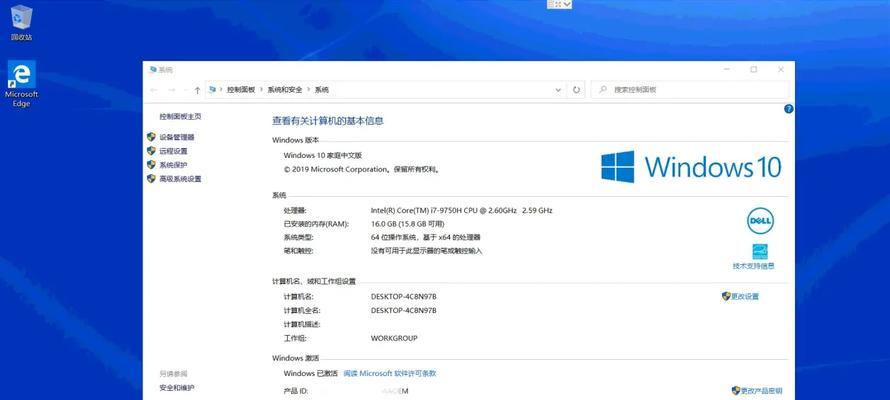This screenshot has height=400, width=890.
Task: Select the 16.0 GB RAM value
Action: (408, 224)
